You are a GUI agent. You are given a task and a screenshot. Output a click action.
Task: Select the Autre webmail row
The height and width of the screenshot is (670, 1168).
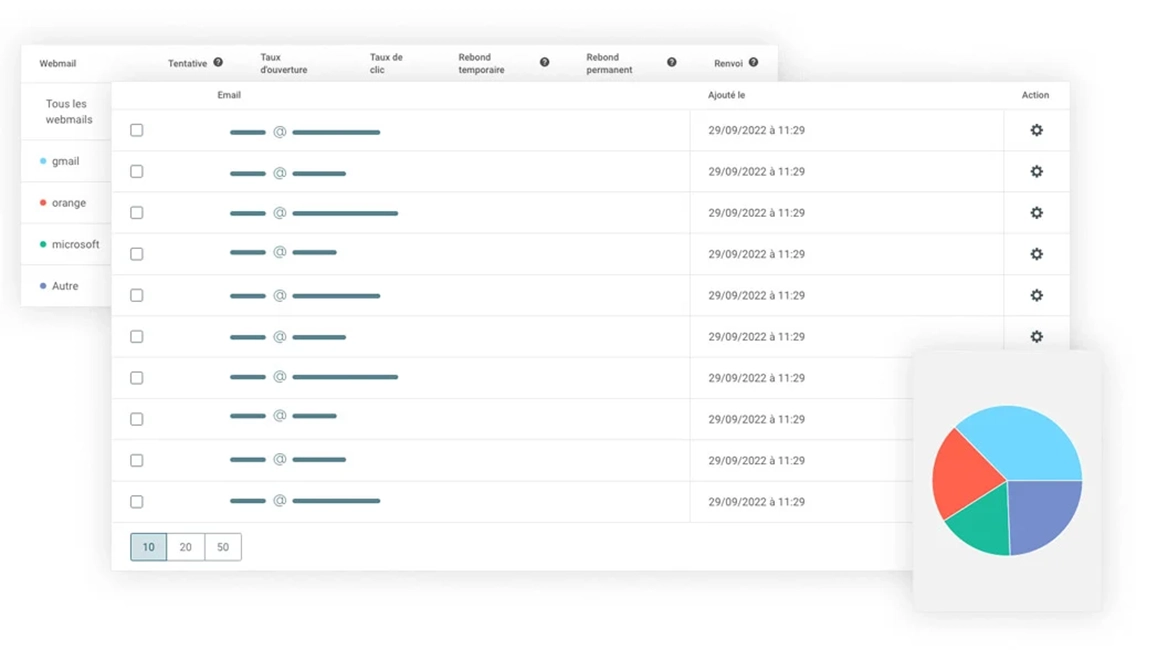pyautogui.click(x=67, y=286)
